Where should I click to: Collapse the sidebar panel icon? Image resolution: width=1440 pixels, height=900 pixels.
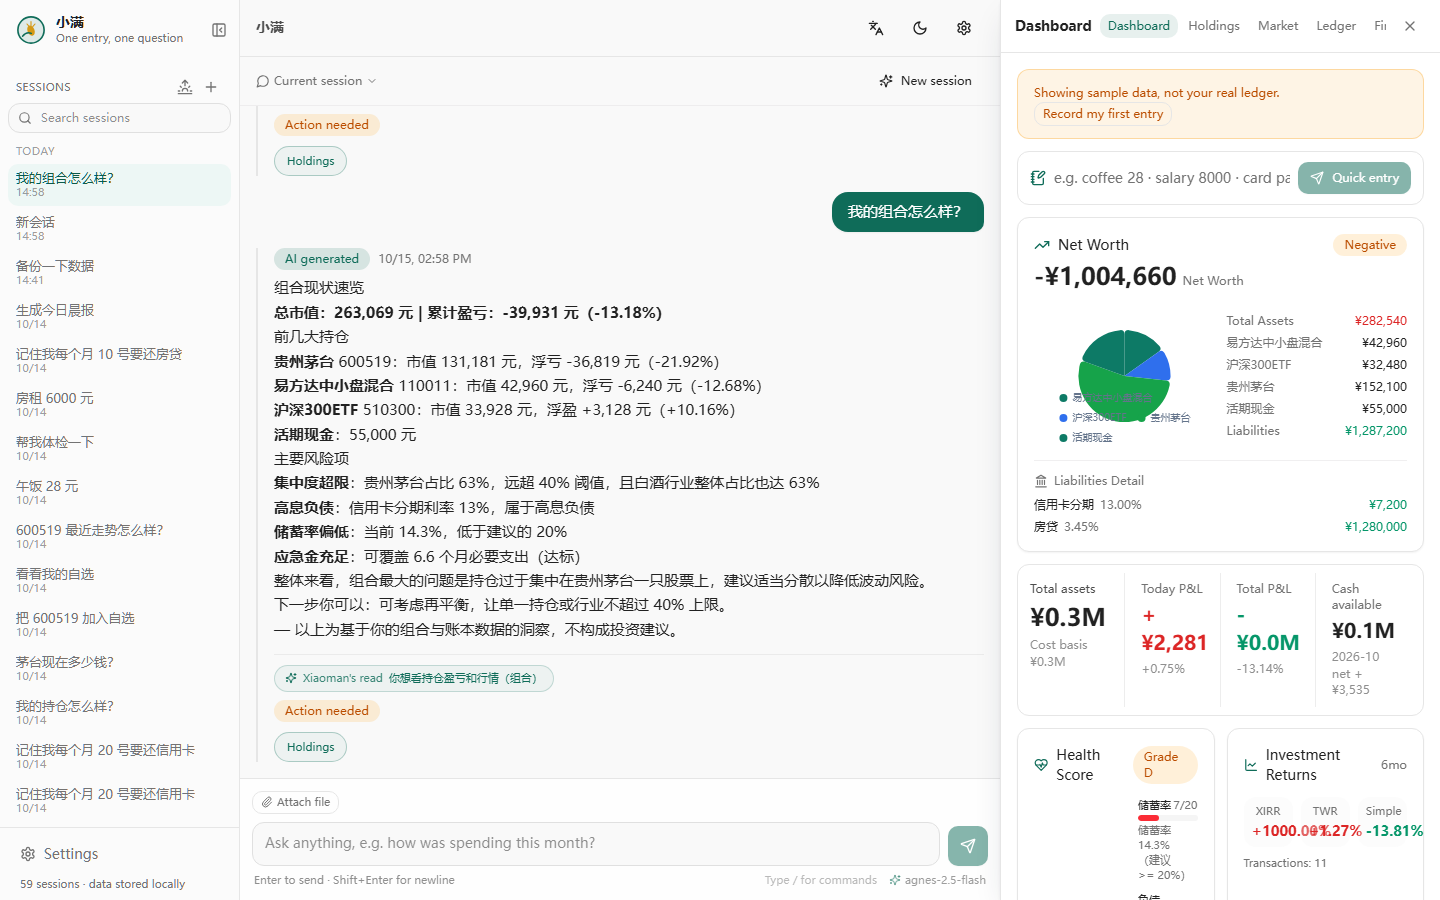coord(219,30)
